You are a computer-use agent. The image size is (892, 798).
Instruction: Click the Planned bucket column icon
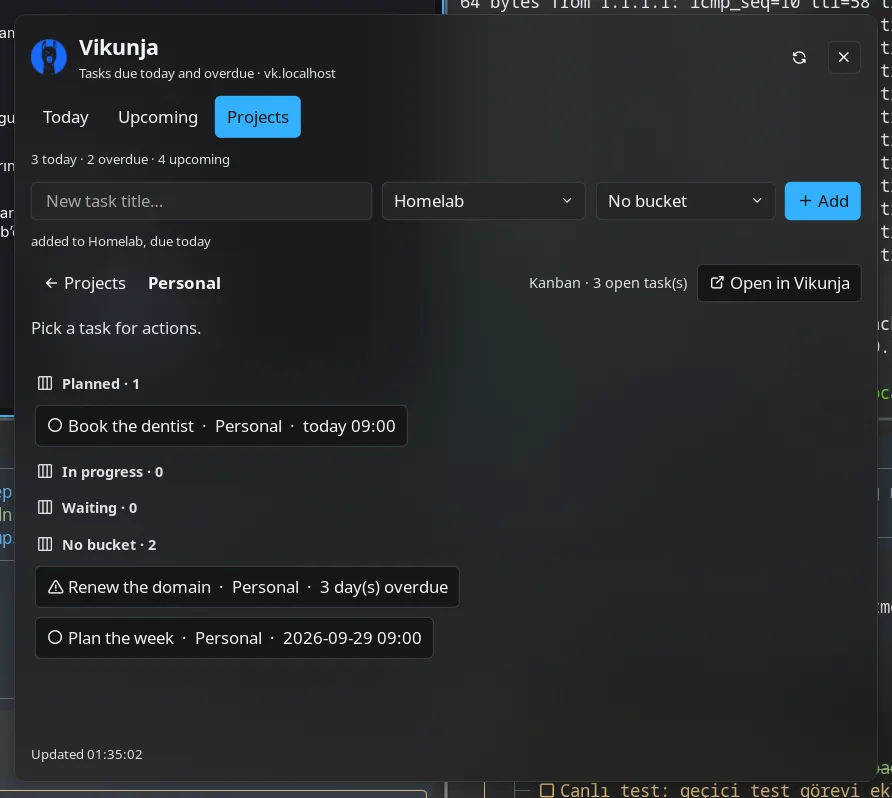pyautogui.click(x=45, y=383)
